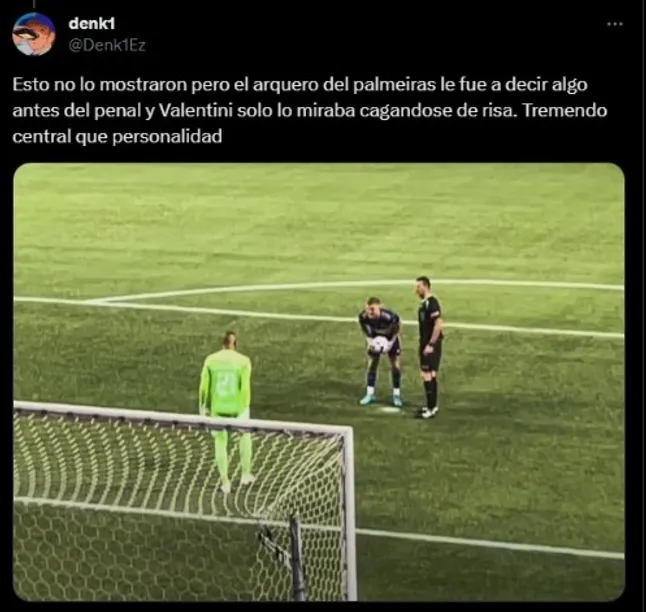
Task: Click the goal net in the photo
Action: click(x=177, y=503)
